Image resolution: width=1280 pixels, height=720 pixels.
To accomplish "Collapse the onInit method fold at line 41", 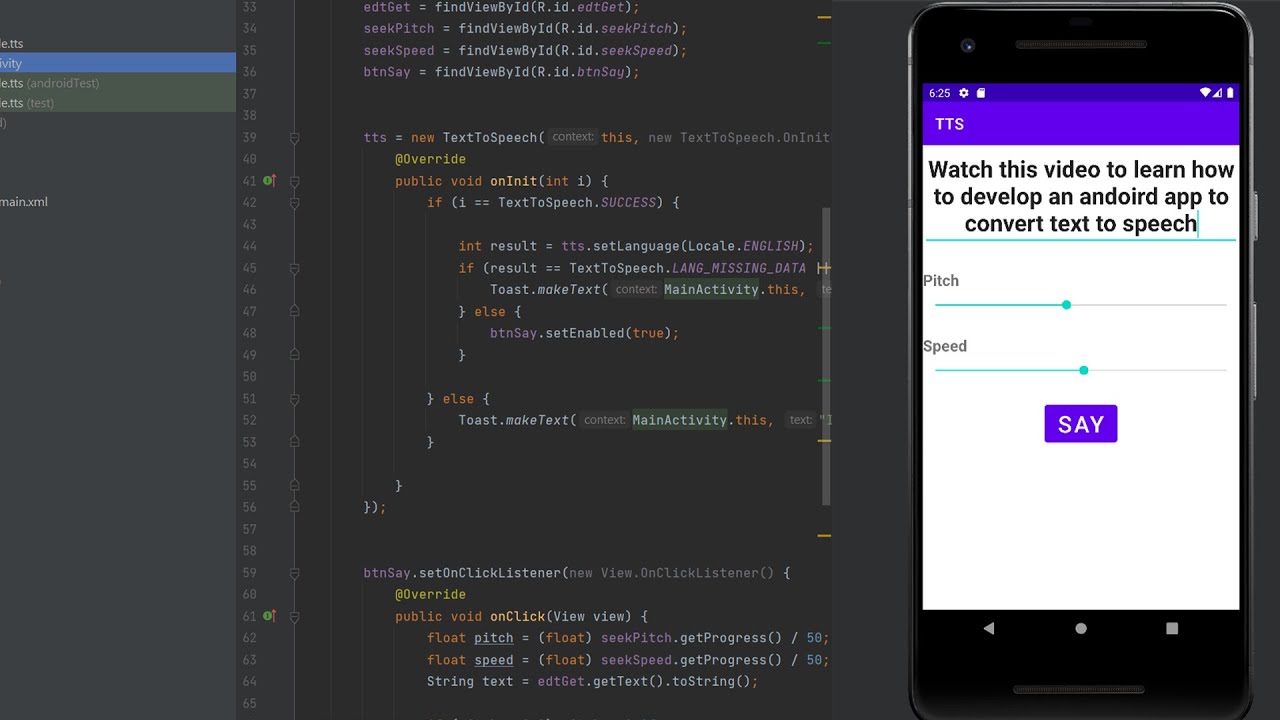I will tap(294, 181).
